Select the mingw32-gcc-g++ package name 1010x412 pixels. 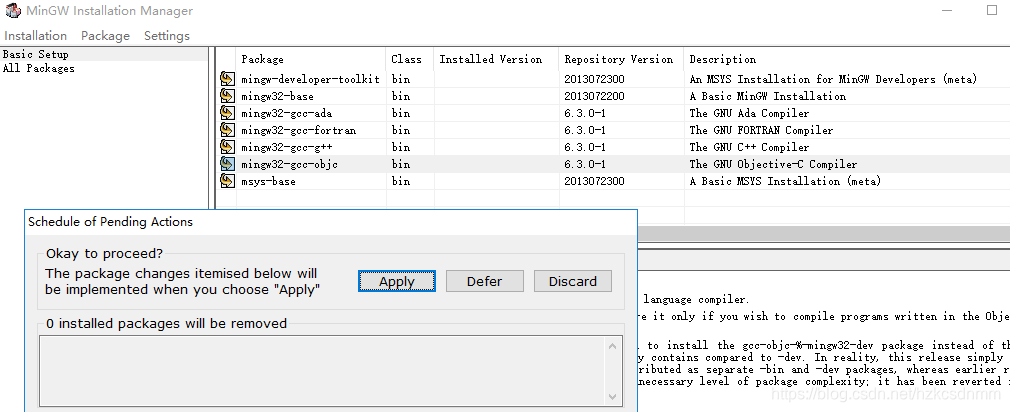[287, 147]
